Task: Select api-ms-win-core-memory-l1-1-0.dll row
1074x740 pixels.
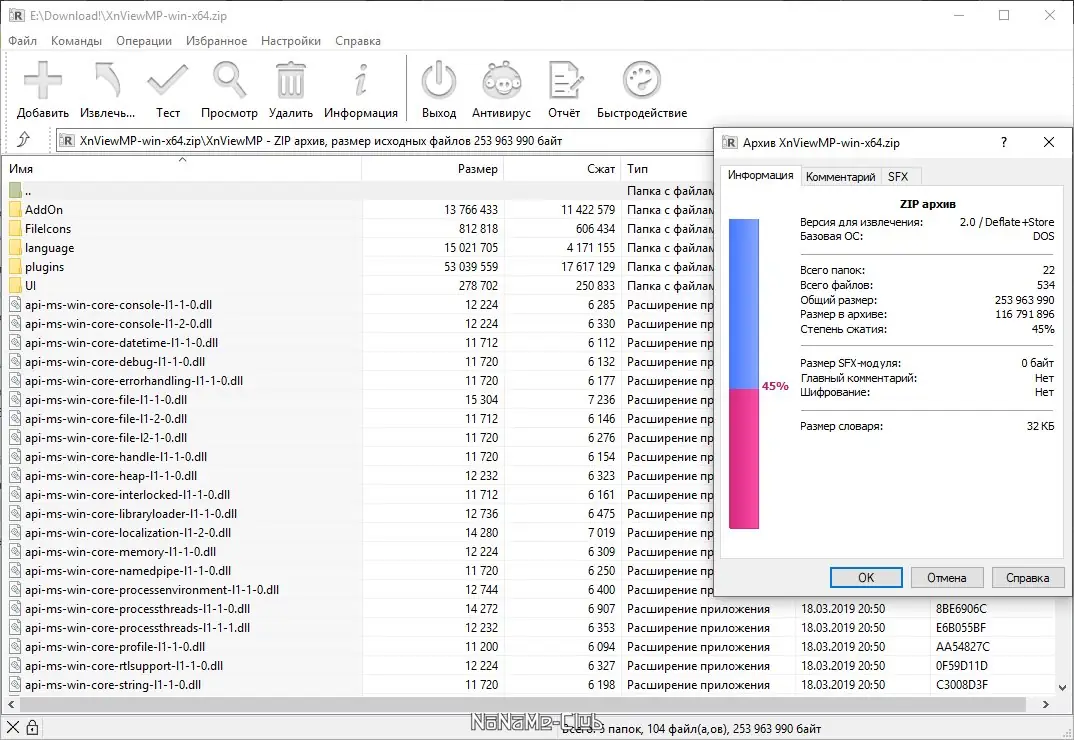Action: (x=358, y=552)
